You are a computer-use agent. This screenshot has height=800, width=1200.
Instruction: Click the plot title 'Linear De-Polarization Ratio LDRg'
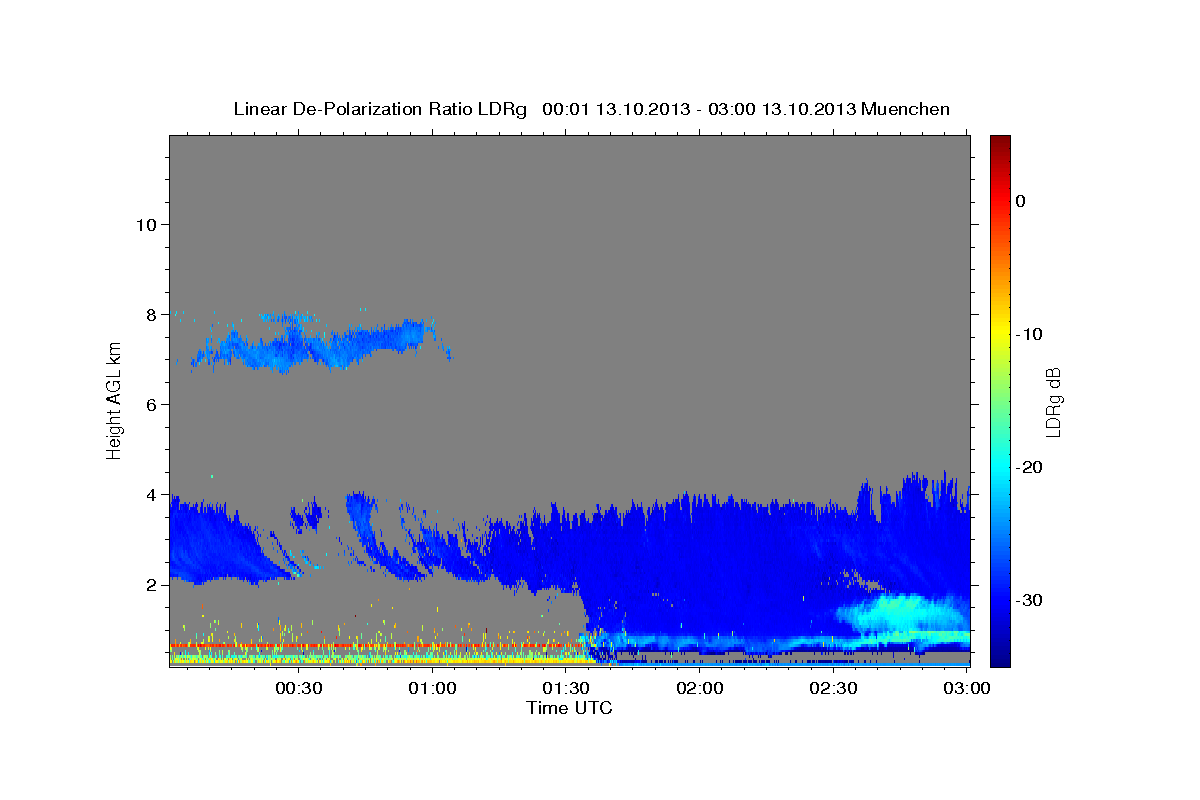[380, 109]
